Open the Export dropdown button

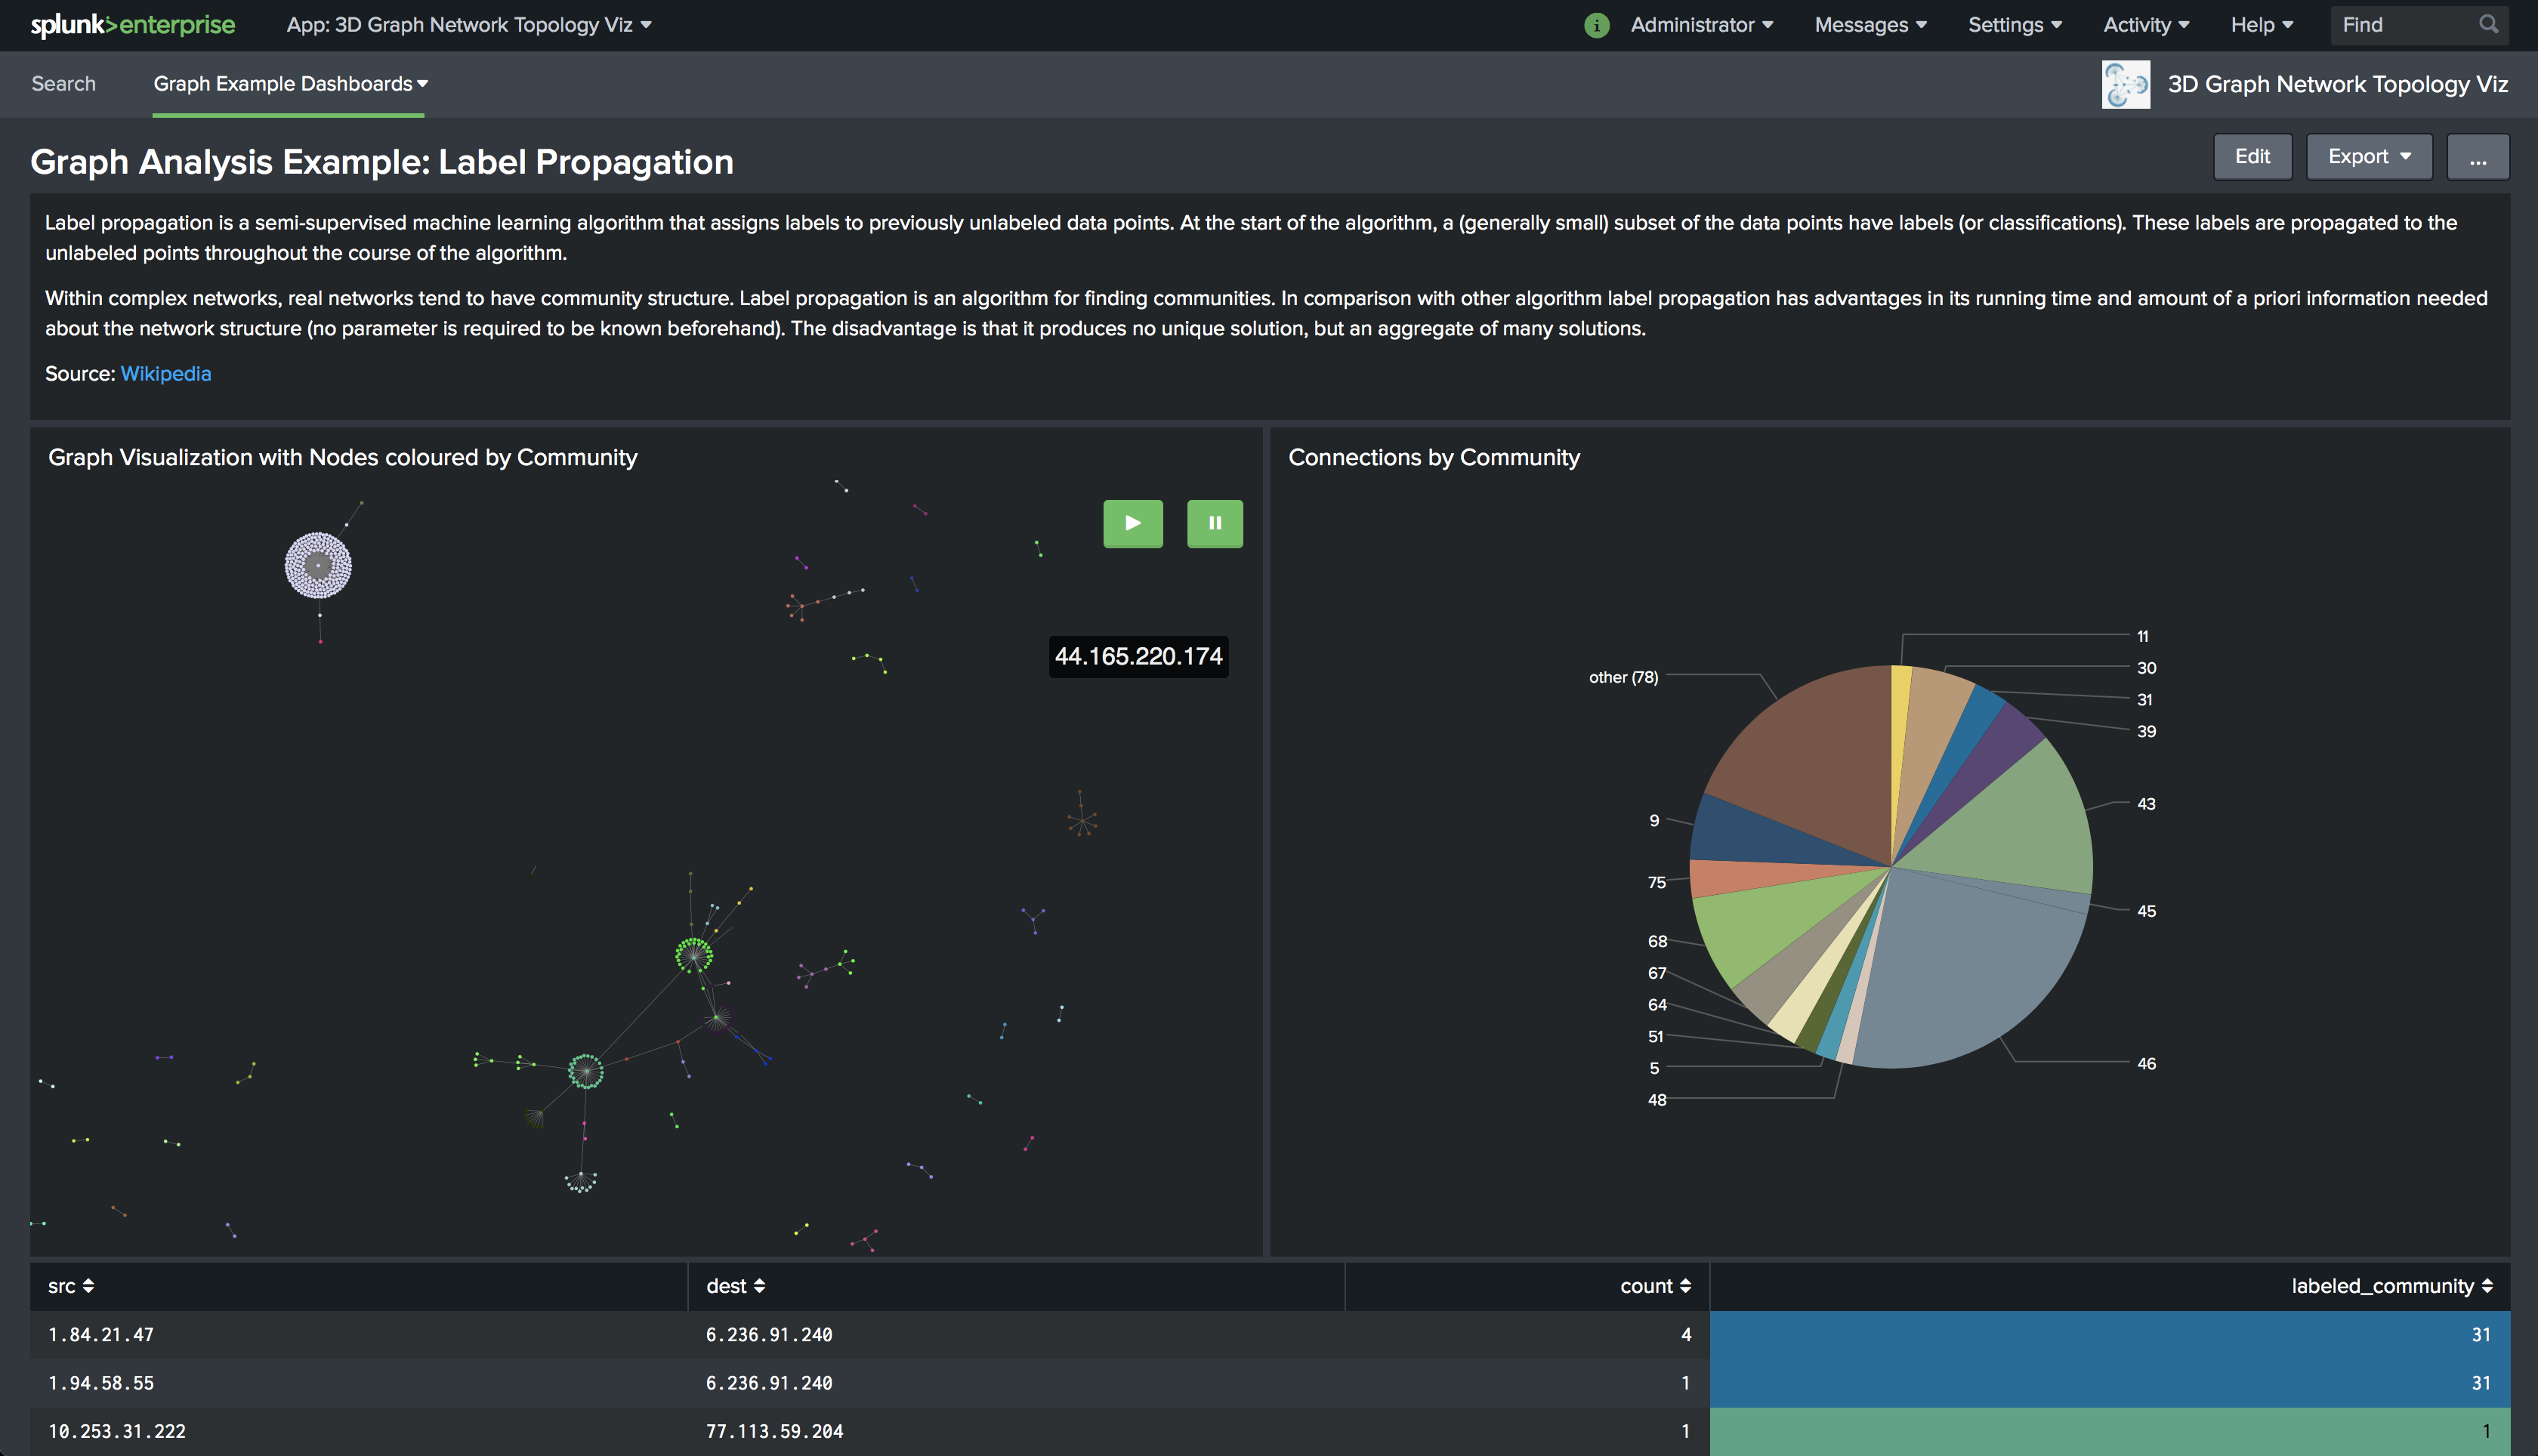click(2369, 157)
